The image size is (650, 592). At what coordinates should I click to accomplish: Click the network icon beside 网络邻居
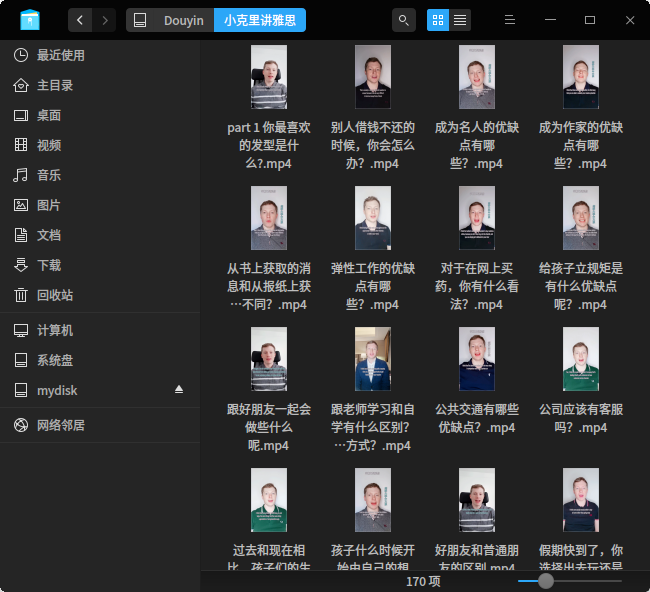21,425
